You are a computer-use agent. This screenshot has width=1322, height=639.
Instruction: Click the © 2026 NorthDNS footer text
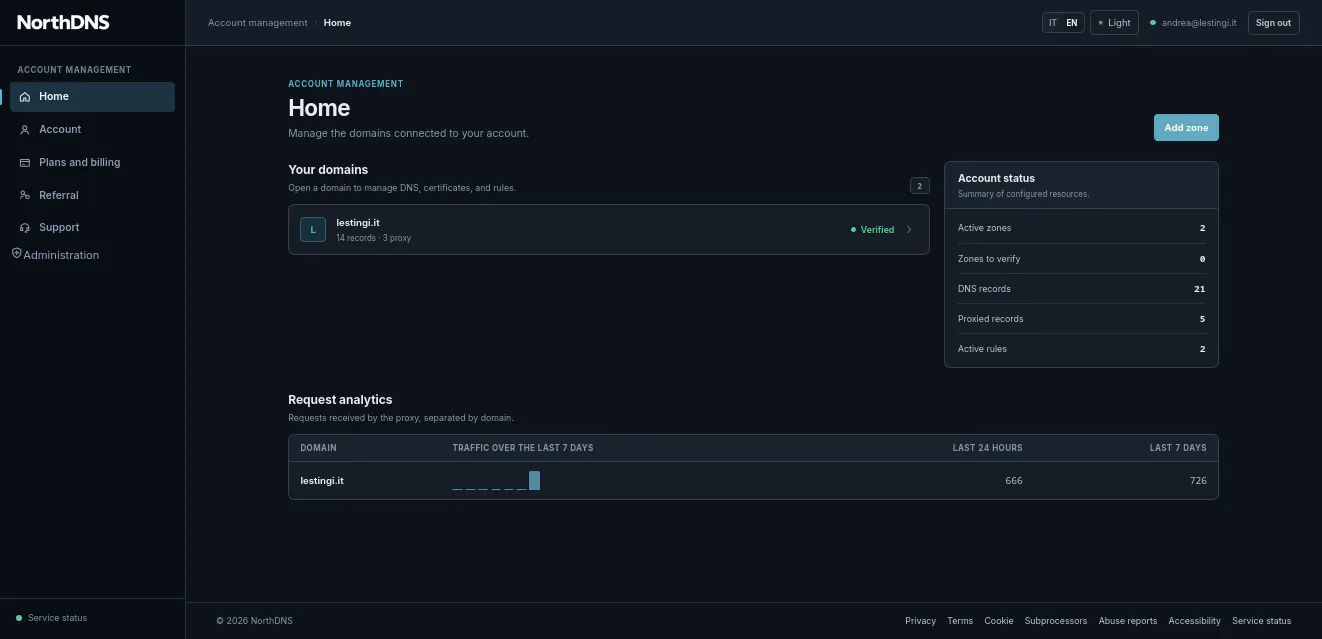coord(255,621)
